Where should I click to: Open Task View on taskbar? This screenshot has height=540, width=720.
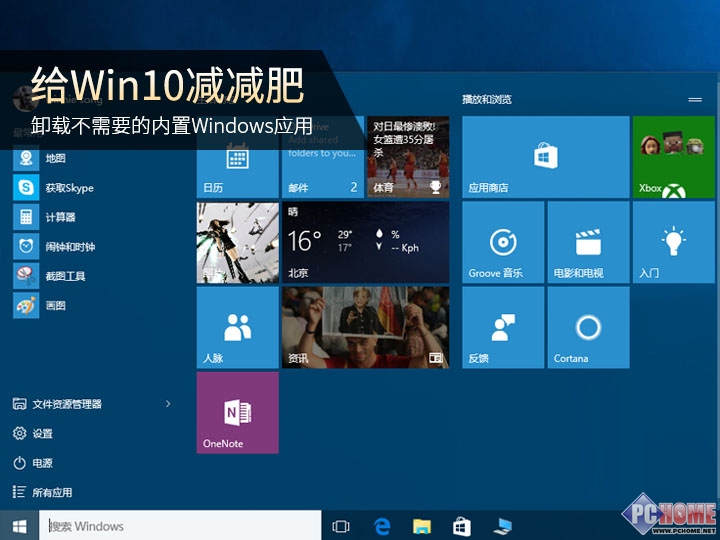click(x=341, y=526)
